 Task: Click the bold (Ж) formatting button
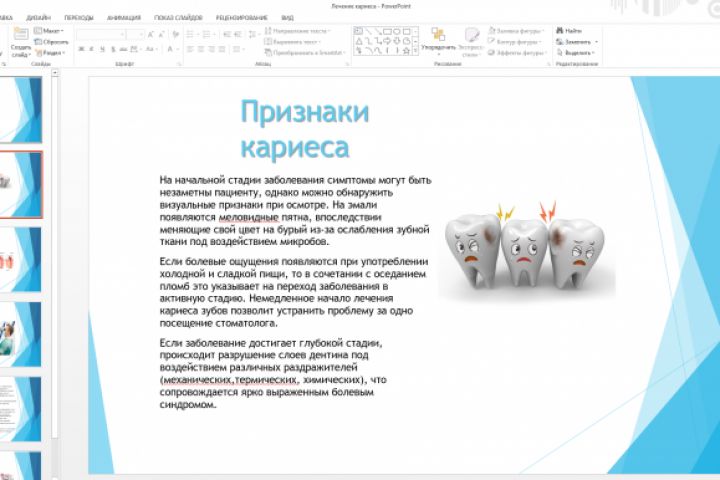coord(81,49)
